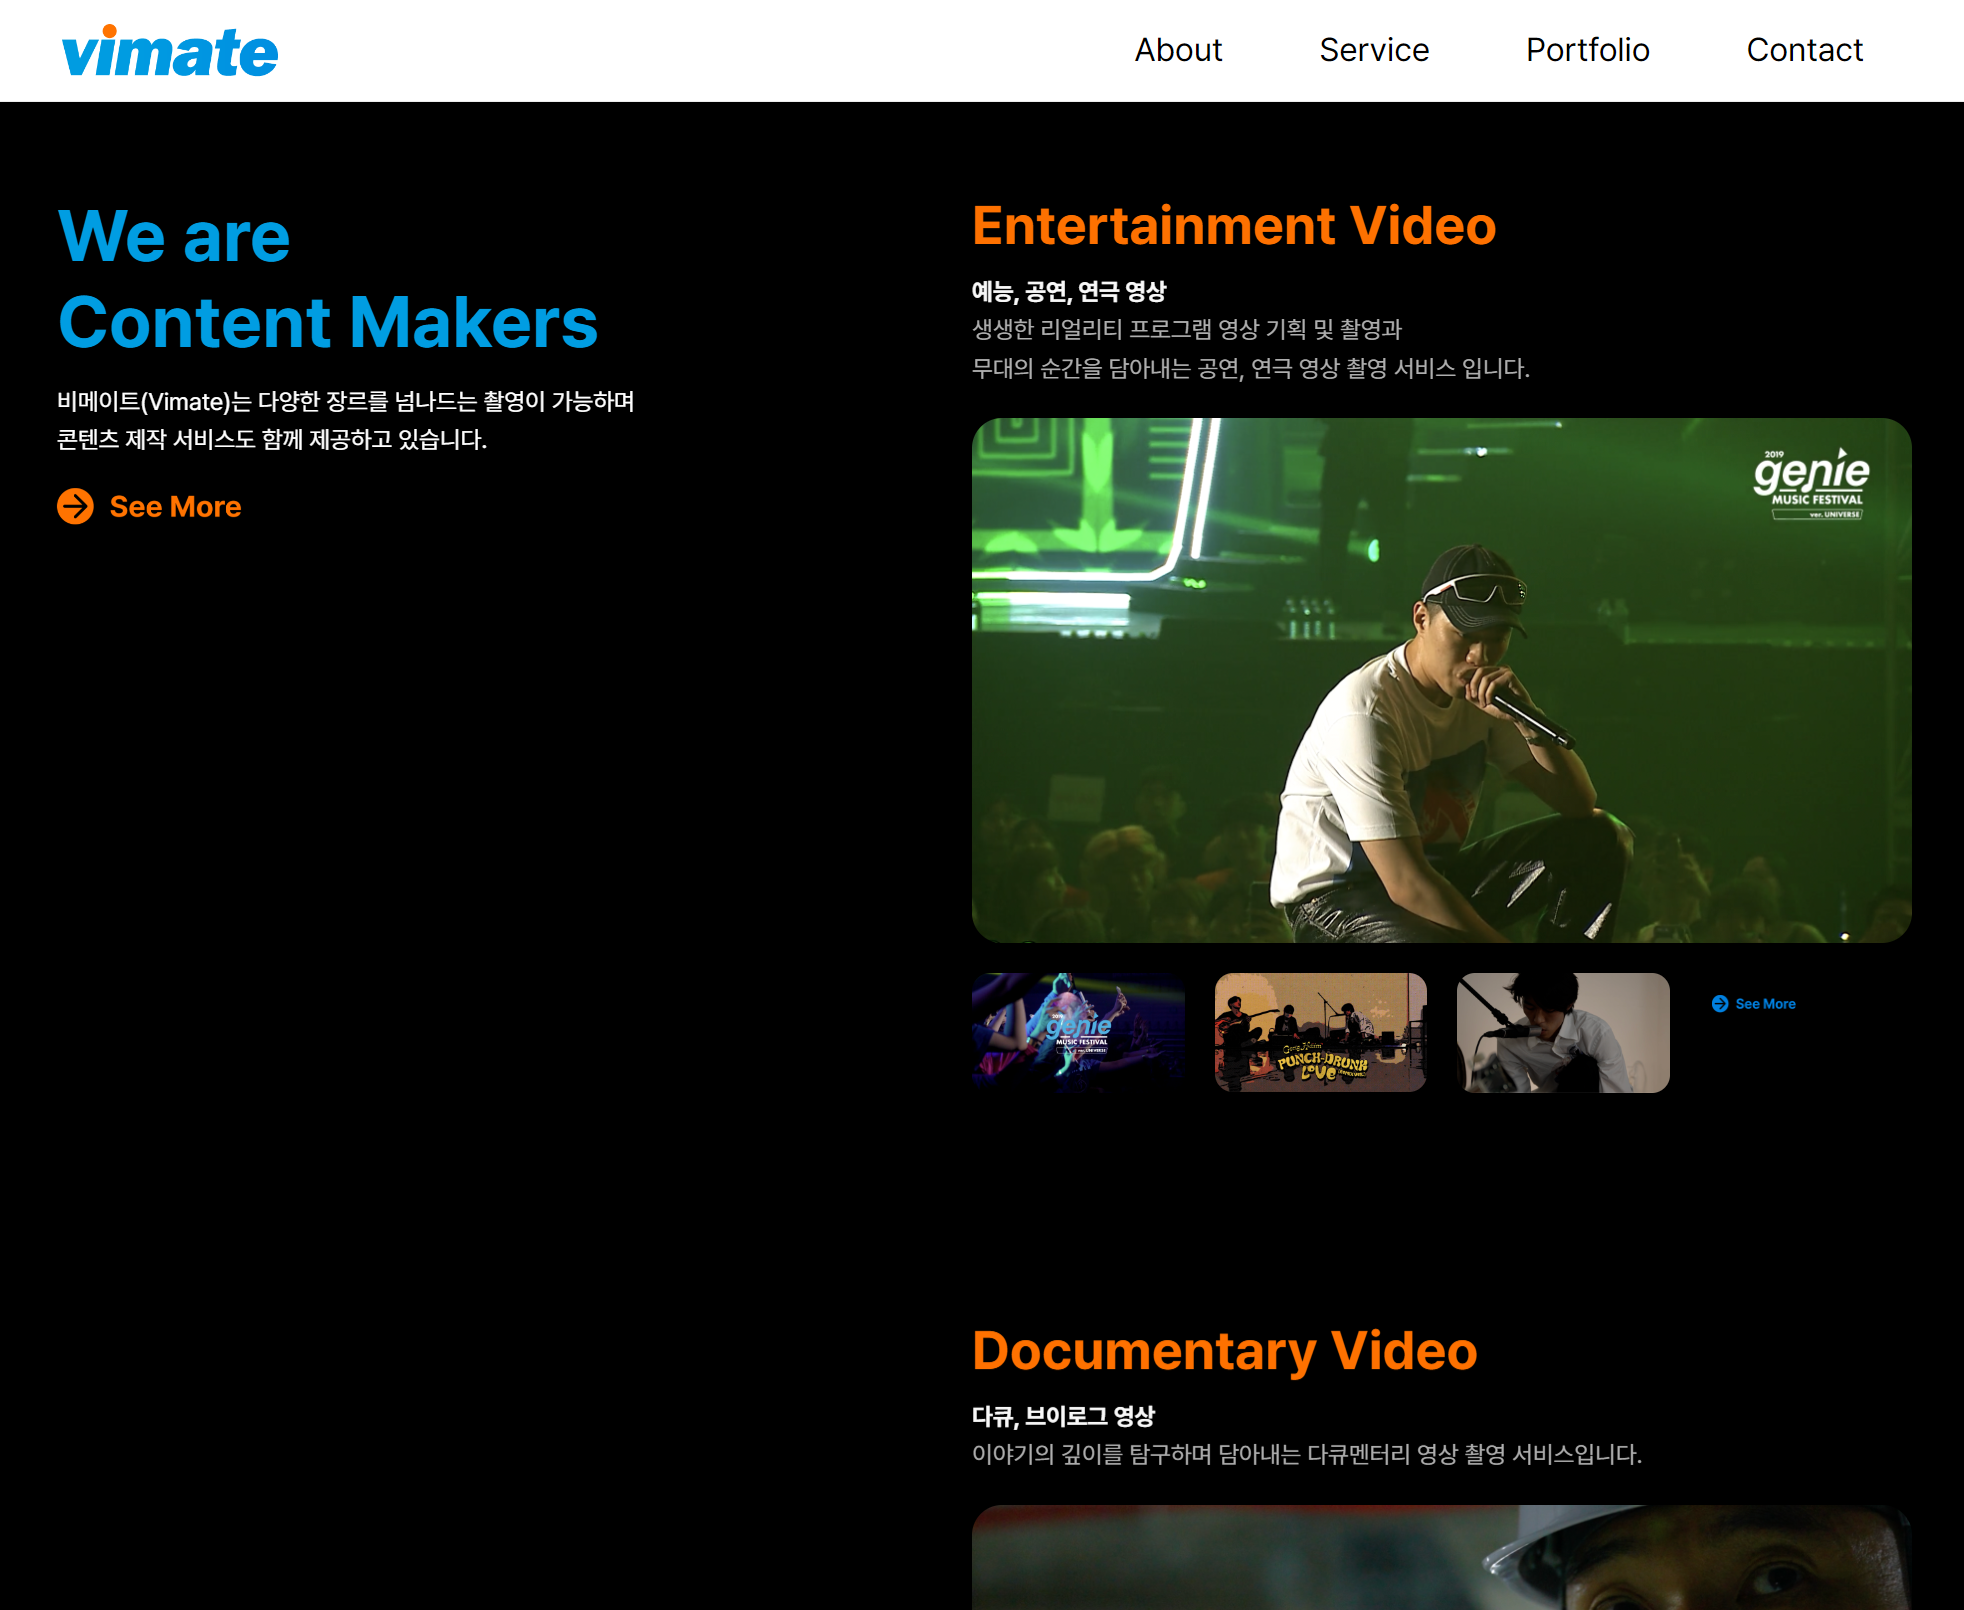Click the Documentary Video heading
The image size is (1964, 1610).
[1224, 1351]
